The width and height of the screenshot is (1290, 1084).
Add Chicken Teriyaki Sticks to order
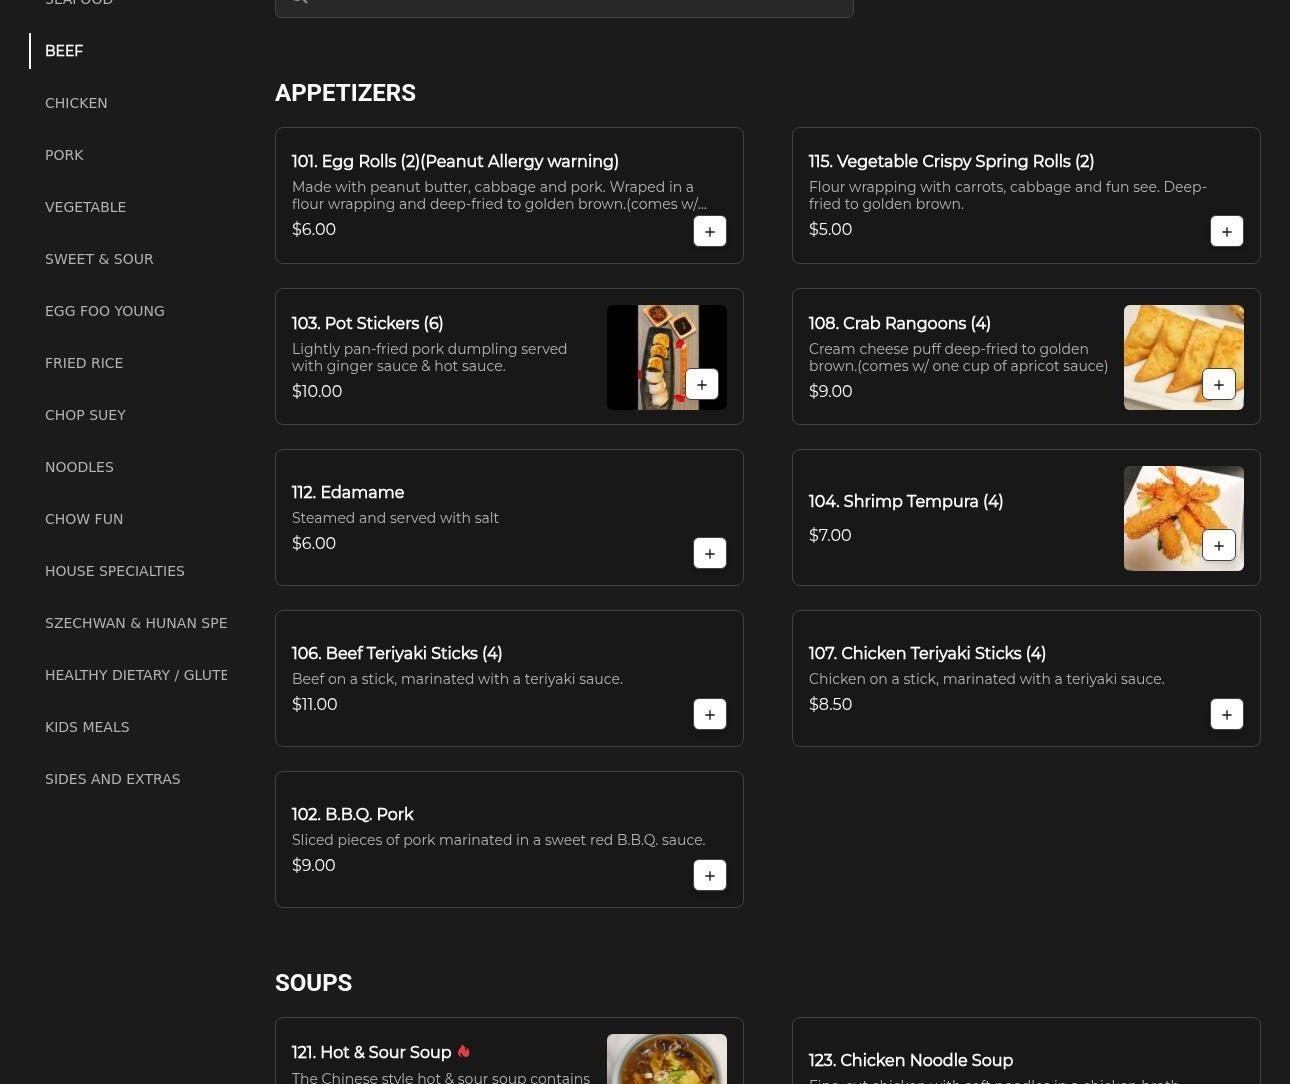tap(1226, 714)
